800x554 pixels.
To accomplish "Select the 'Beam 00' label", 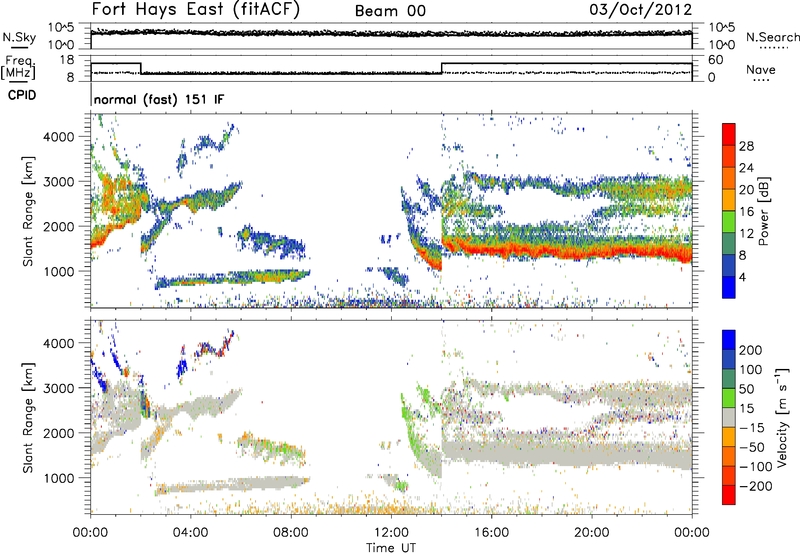I will click(x=390, y=11).
